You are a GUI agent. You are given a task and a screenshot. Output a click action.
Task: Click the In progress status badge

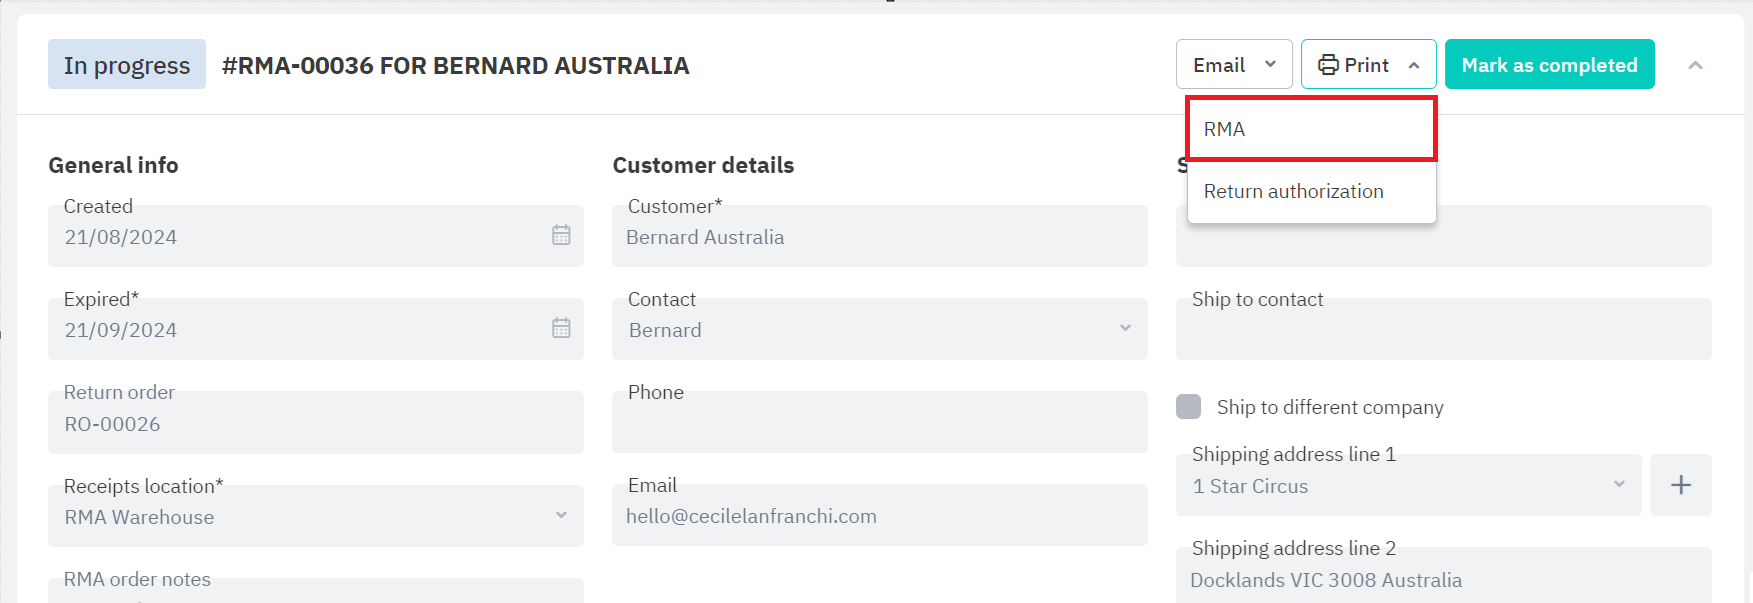pyautogui.click(x=127, y=65)
